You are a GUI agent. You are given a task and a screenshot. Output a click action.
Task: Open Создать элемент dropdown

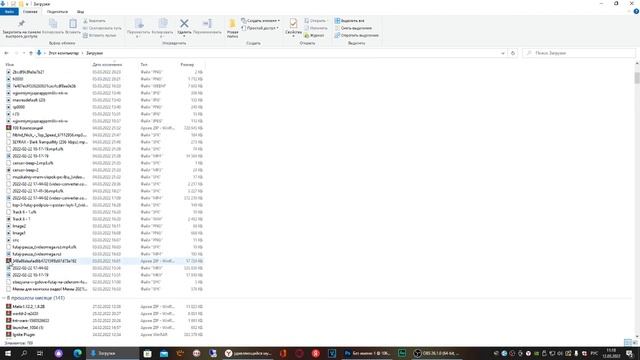click(260, 21)
